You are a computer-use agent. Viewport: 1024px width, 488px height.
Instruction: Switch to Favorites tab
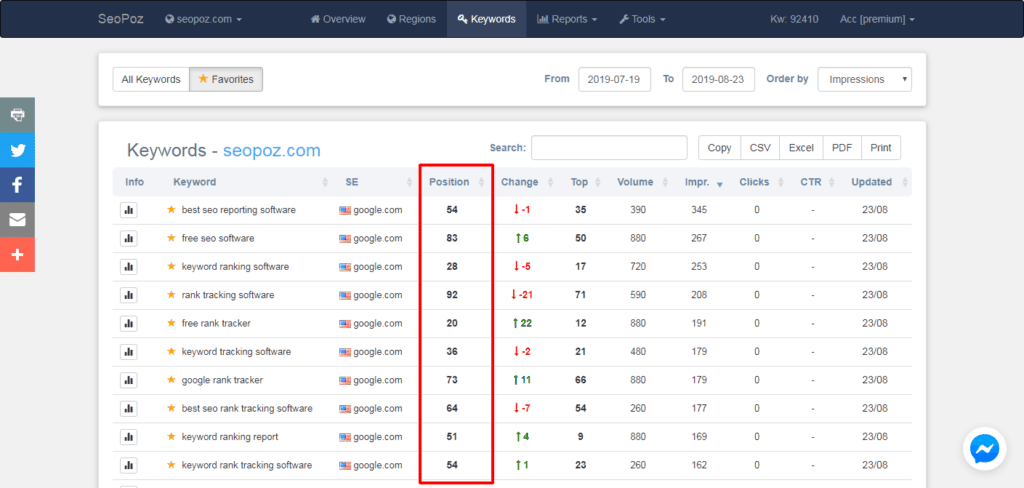coord(226,79)
